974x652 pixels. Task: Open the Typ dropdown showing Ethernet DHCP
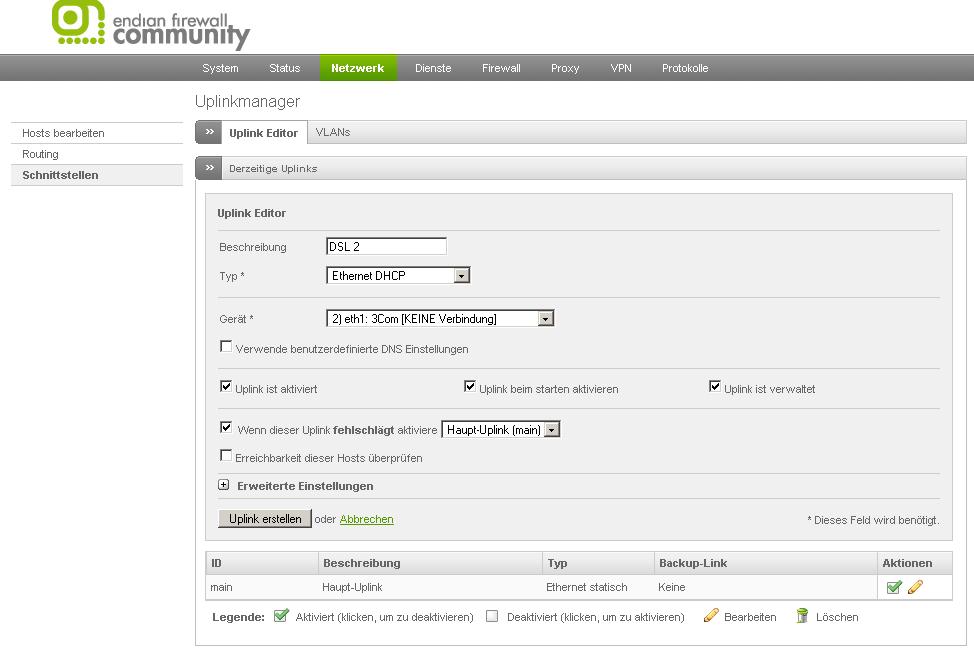point(398,276)
